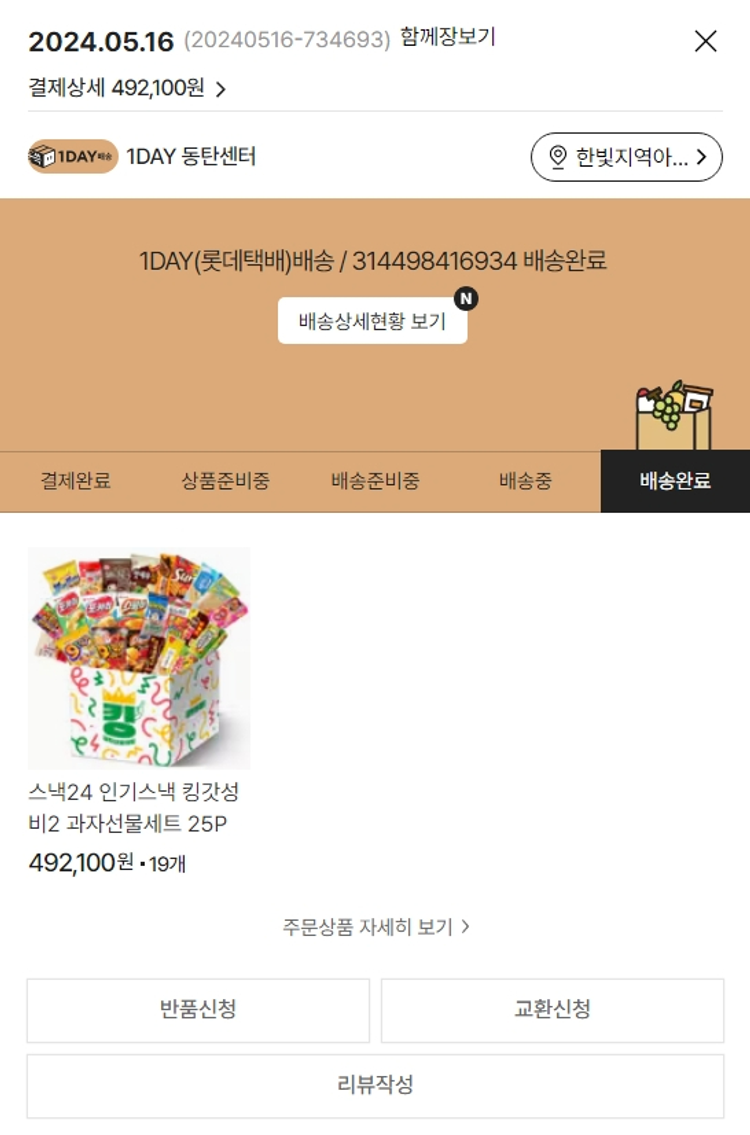Open product name 스낵24 인기스낵 킹갓성비2

click(133, 808)
